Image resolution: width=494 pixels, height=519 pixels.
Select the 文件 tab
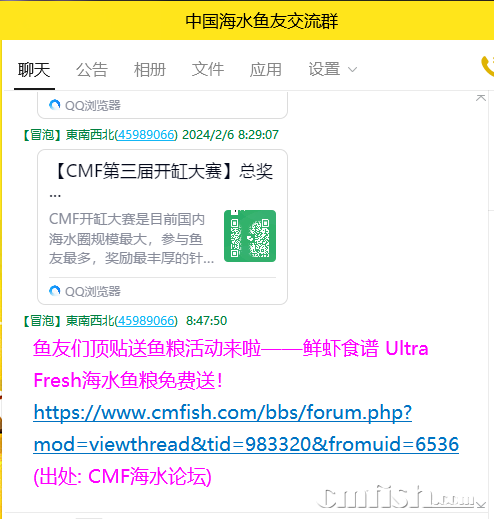208,70
